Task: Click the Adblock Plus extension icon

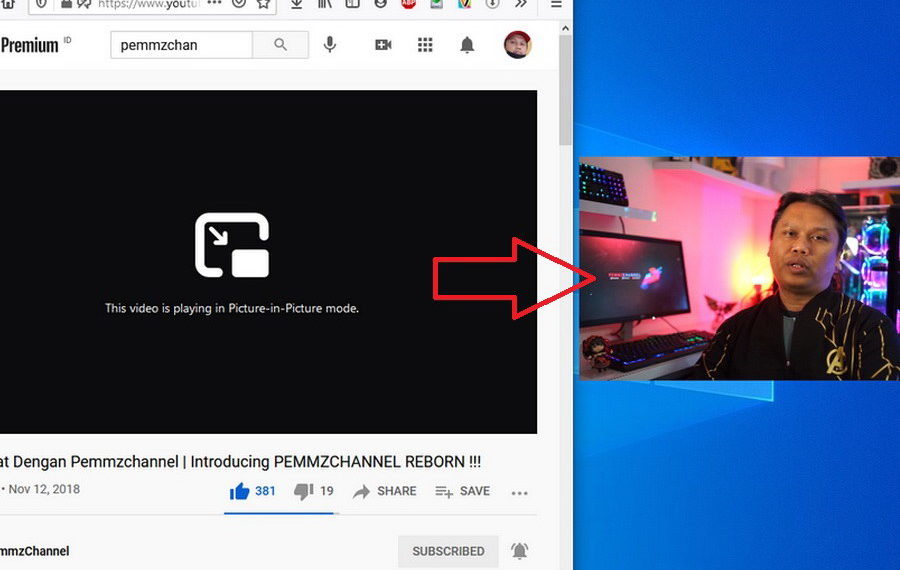Action: click(x=408, y=3)
